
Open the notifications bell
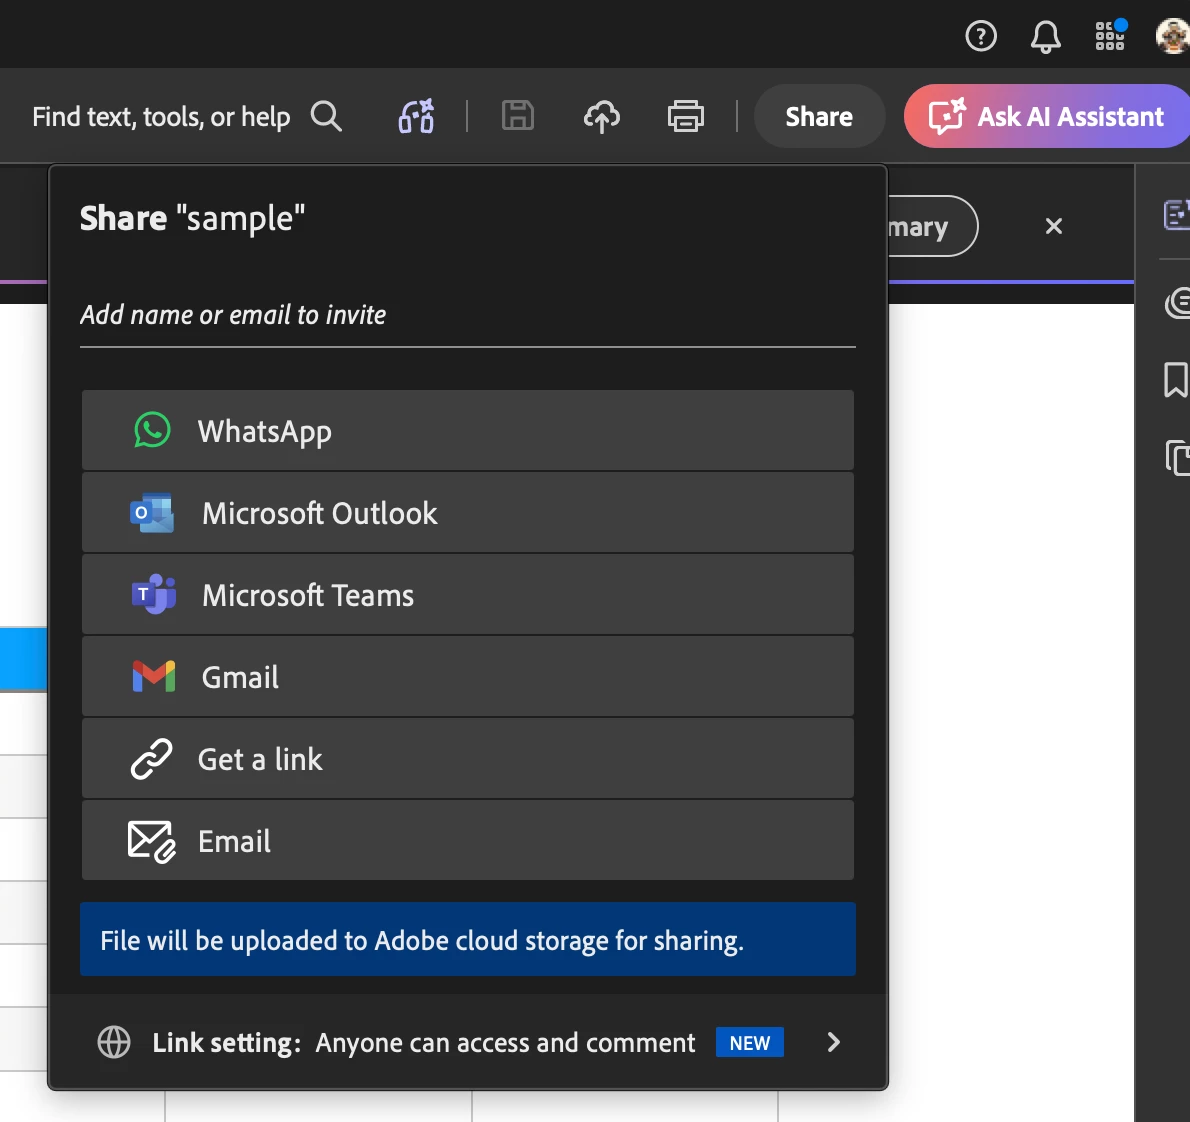tap(1045, 36)
